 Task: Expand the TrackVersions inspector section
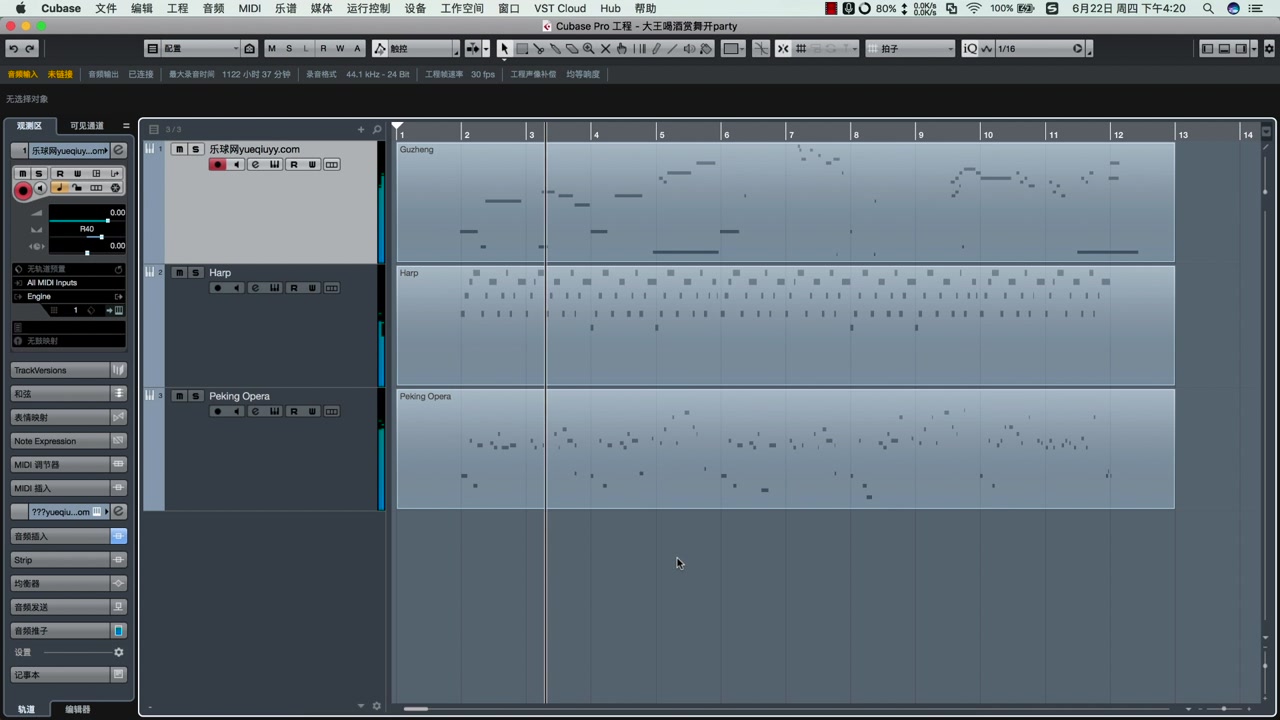point(69,370)
